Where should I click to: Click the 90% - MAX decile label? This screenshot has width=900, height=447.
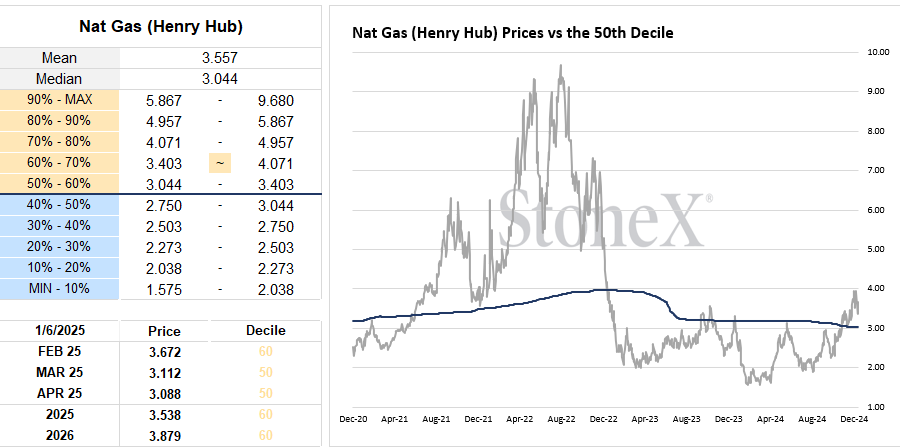(x=59, y=100)
